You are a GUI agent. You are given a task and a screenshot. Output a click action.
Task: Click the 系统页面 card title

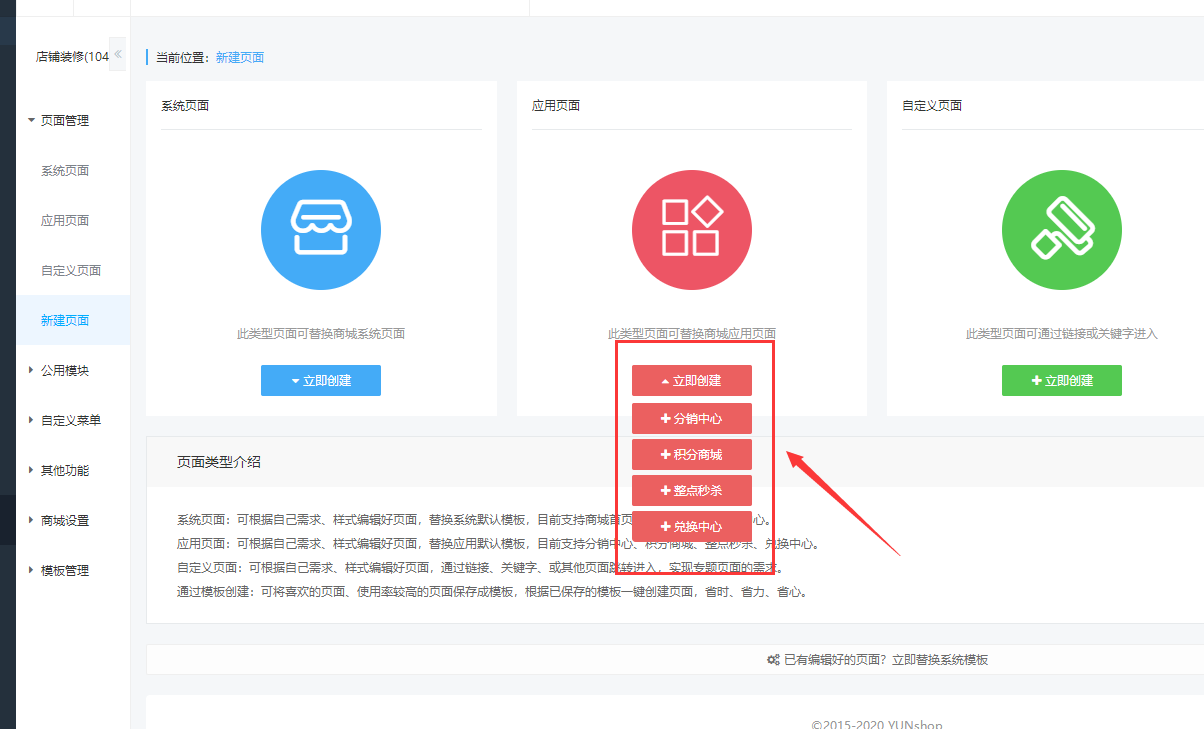[x=185, y=105]
